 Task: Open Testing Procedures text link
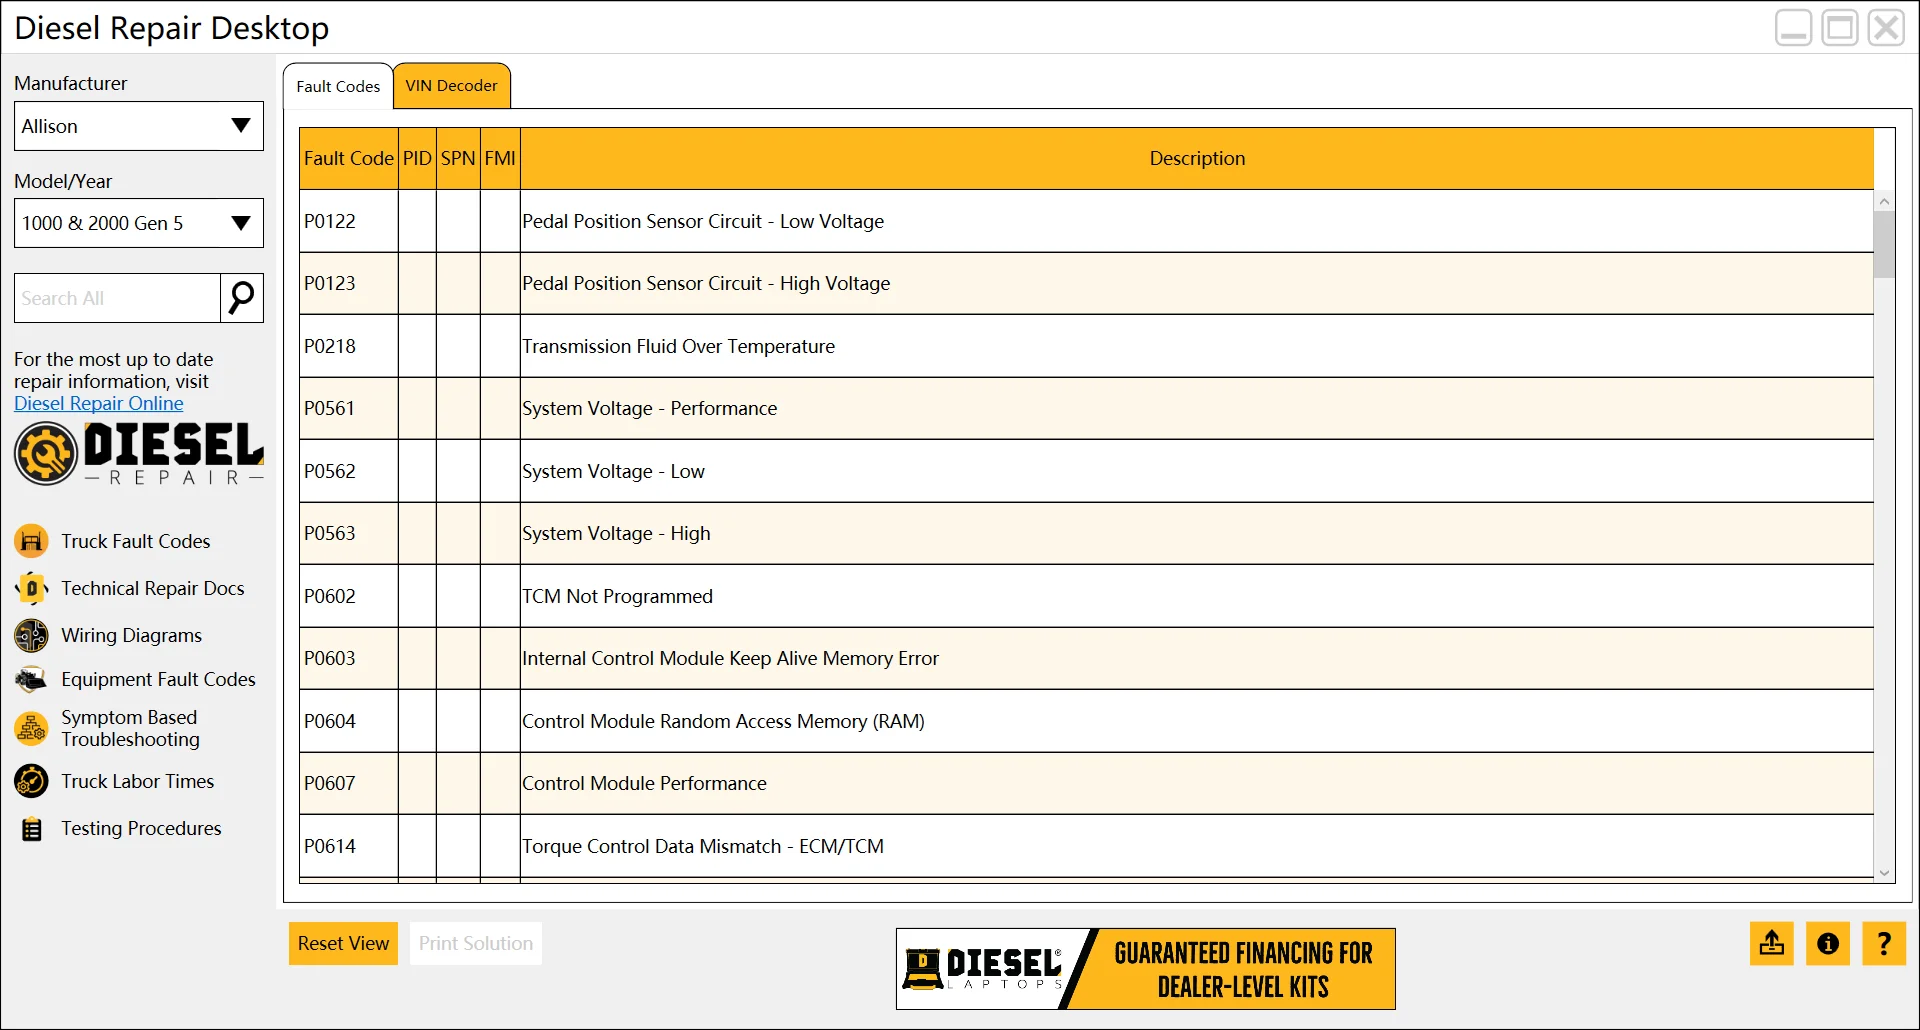tap(141, 828)
